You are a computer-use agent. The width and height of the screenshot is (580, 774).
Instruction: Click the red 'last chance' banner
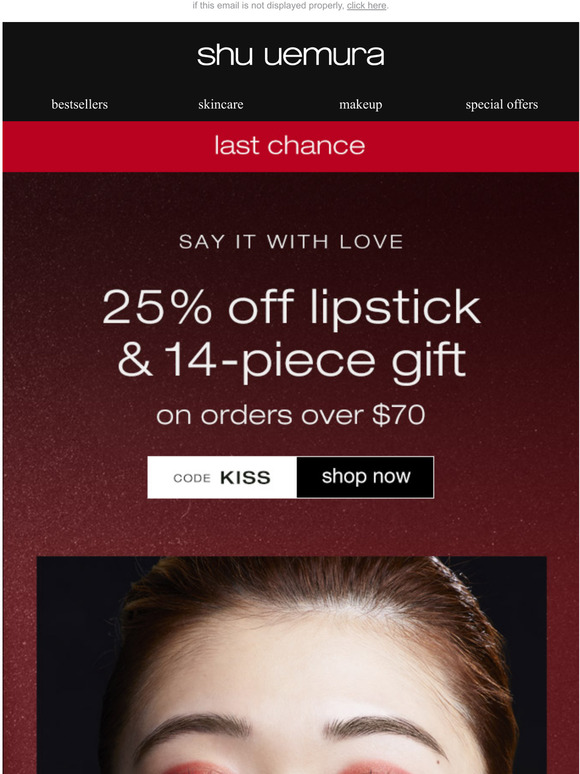pyautogui.click(x=290, y=147)
